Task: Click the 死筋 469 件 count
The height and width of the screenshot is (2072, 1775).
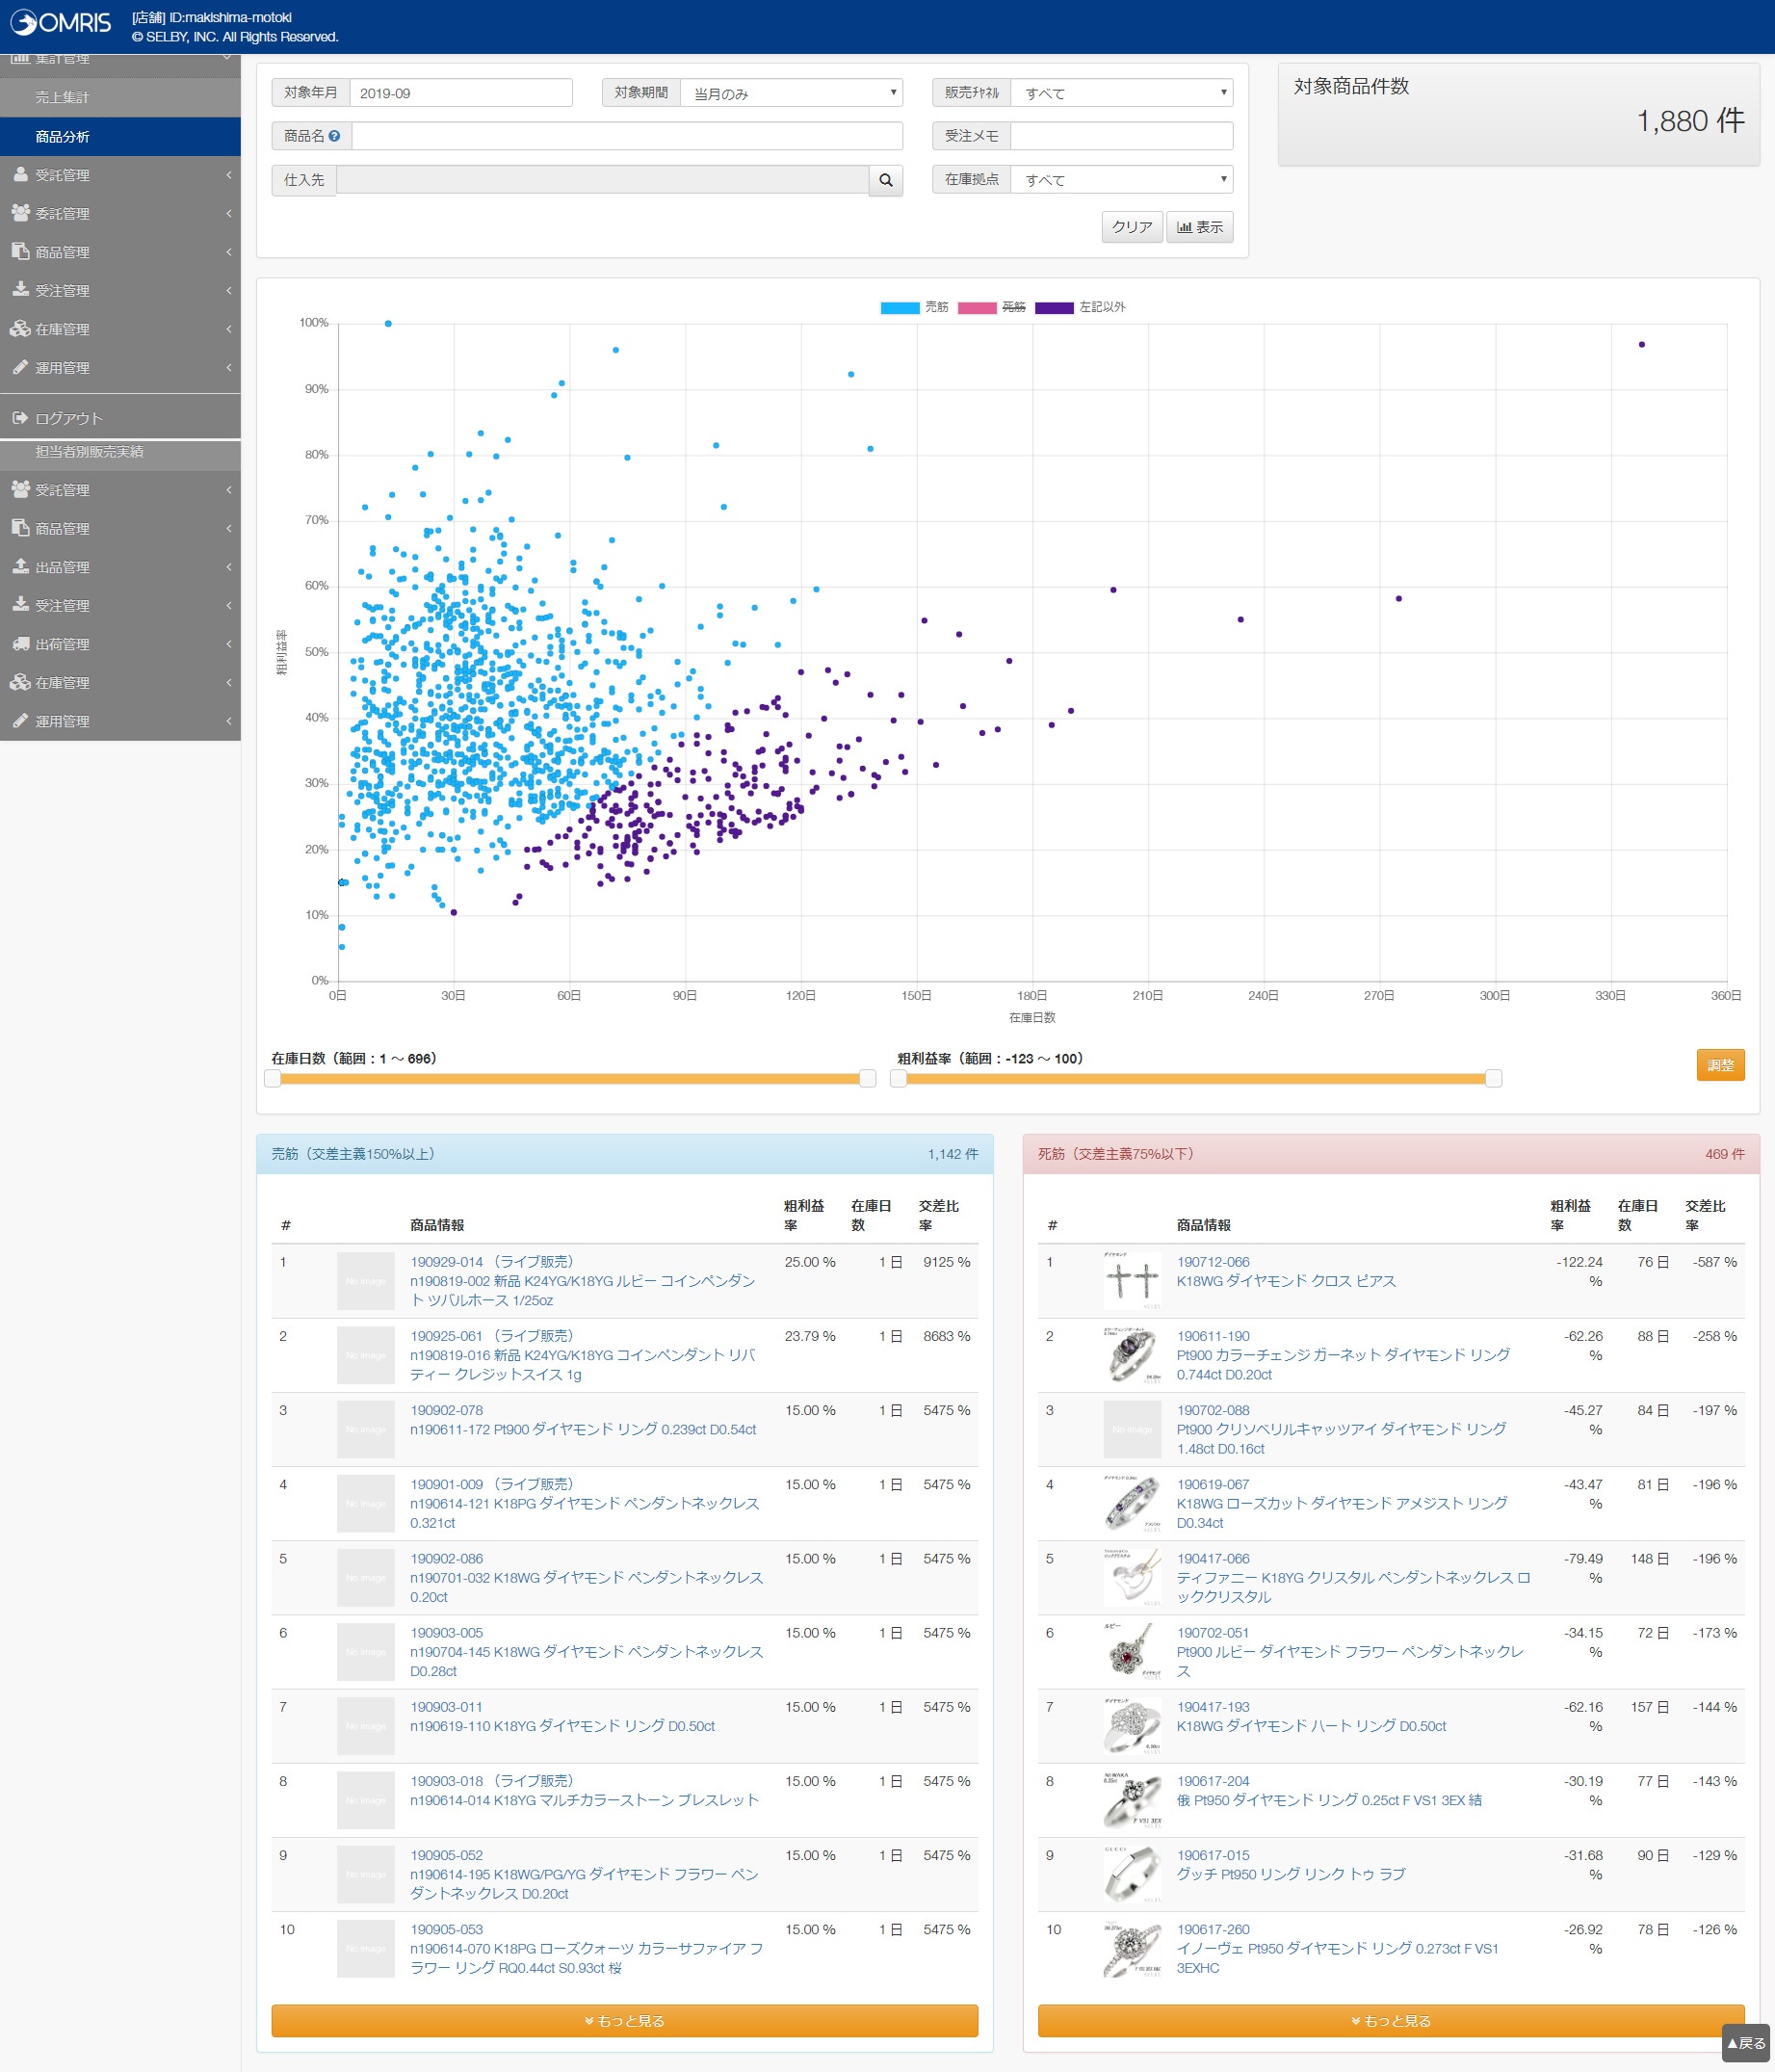Action: coord(1724,1154)
